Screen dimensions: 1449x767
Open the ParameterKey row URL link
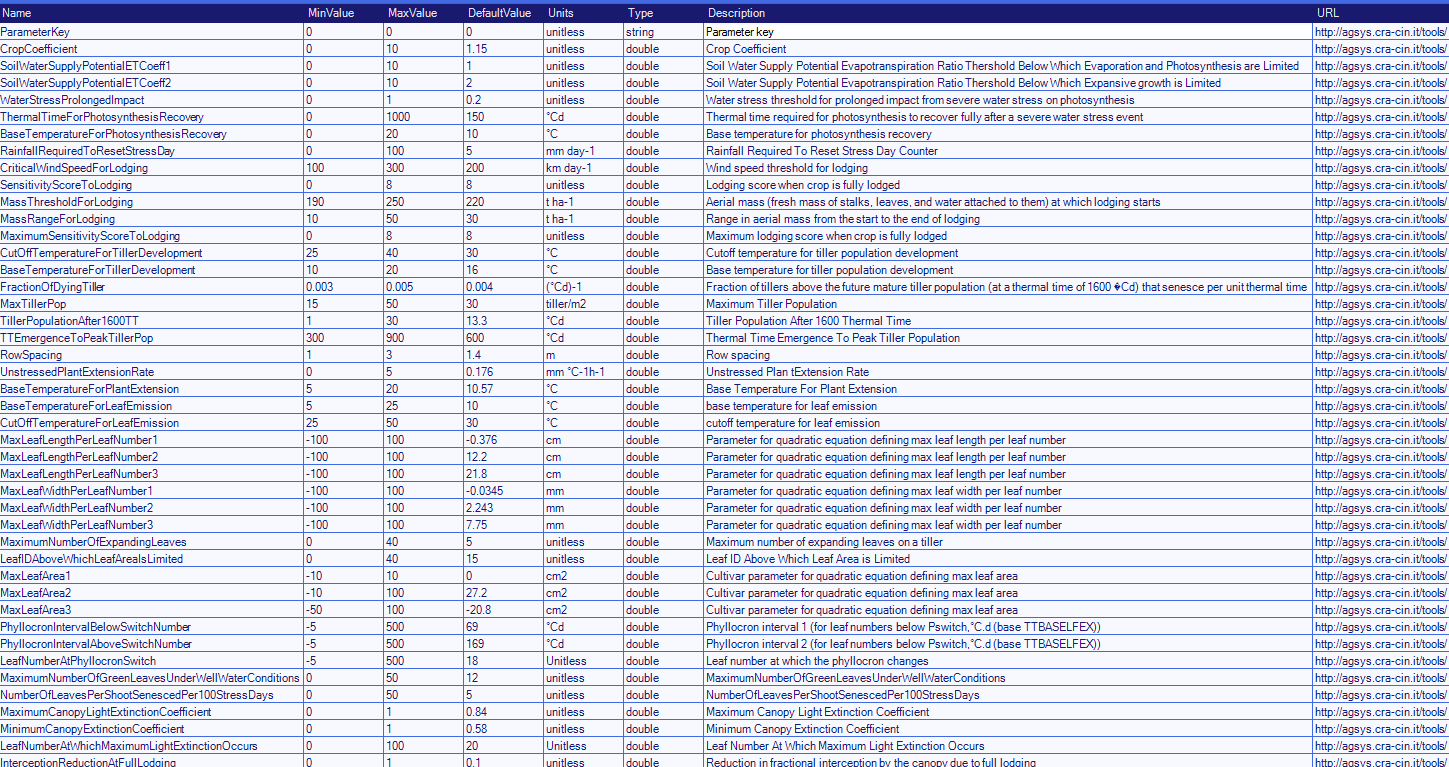pyautogui.click(x=1381, y=32)
